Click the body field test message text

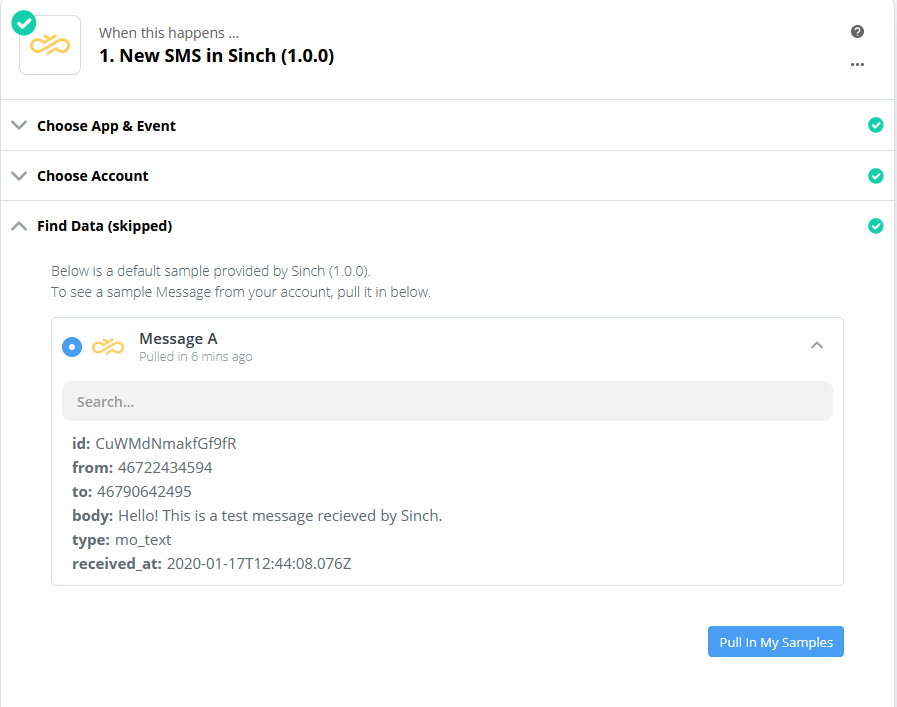(280, 516)
